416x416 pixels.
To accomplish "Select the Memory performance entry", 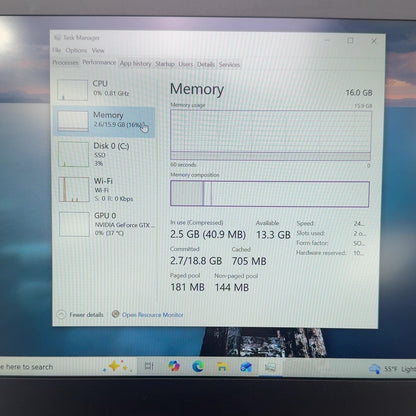I will coord(104,121).
